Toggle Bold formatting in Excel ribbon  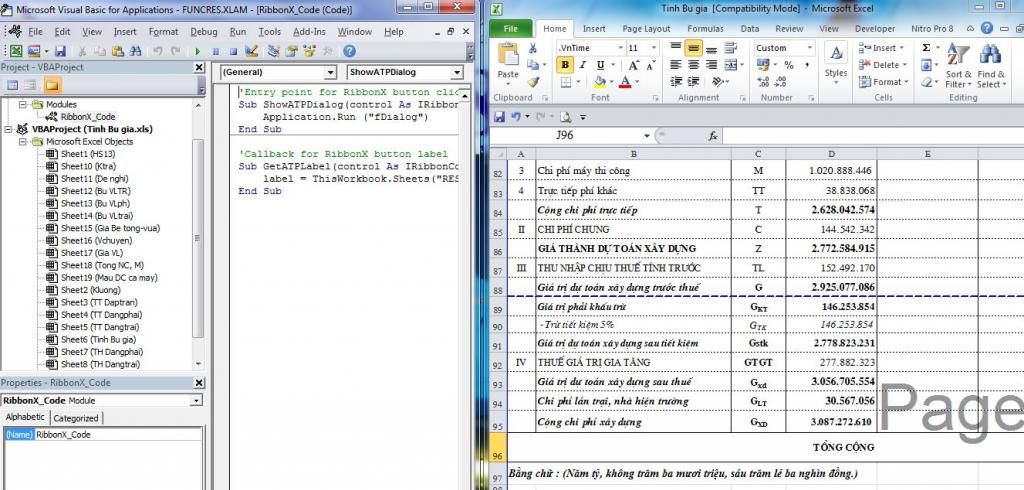point(565,66)
